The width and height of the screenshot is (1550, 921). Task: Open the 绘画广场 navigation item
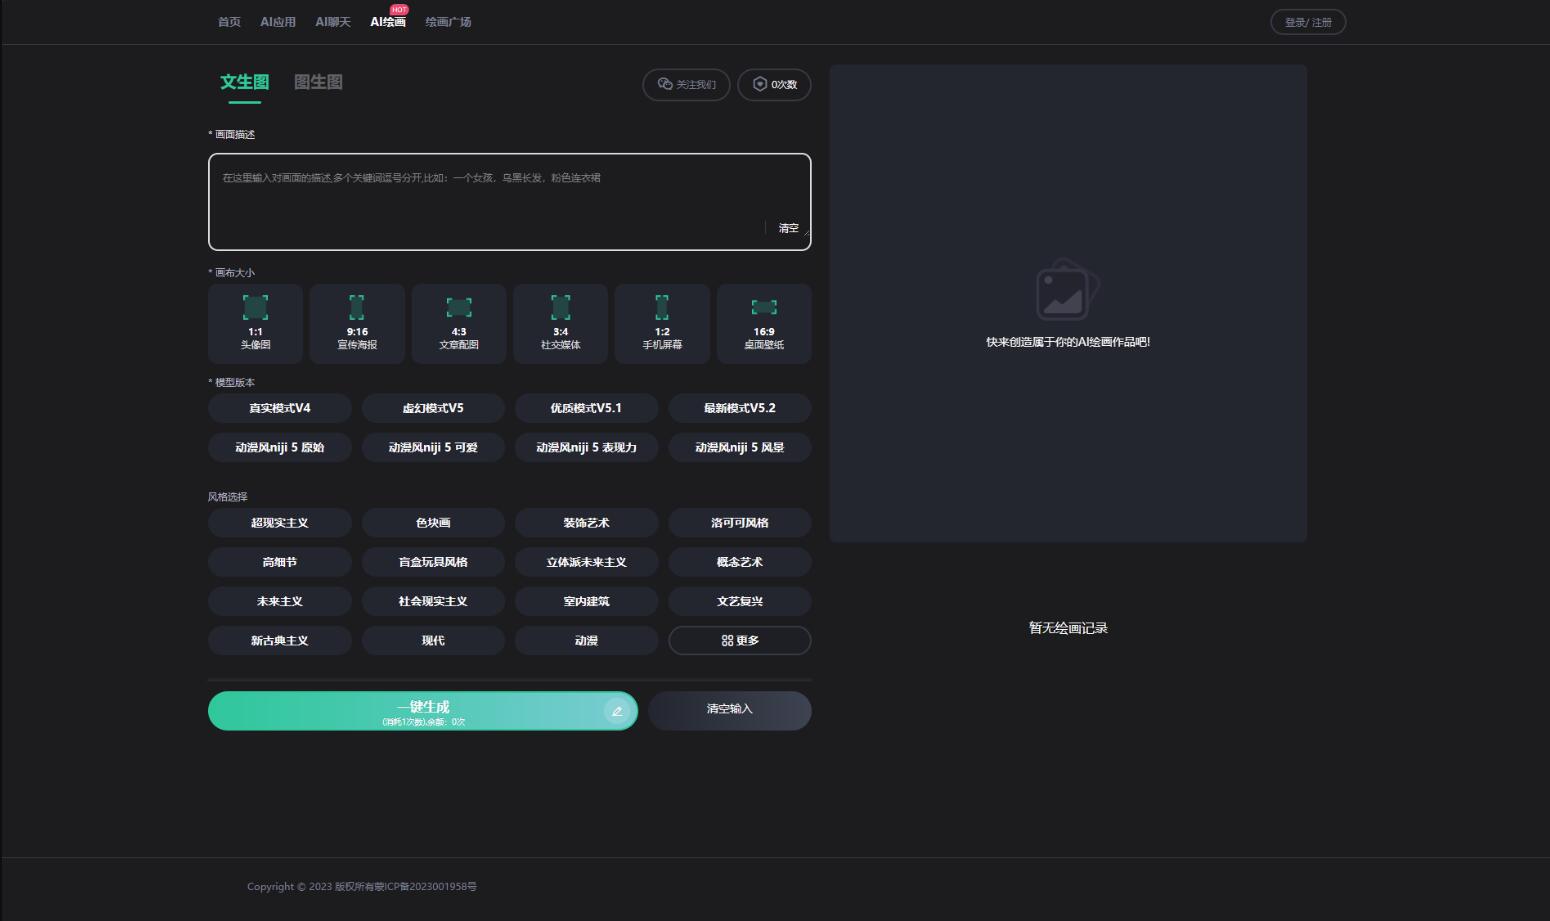pos(448,22)
